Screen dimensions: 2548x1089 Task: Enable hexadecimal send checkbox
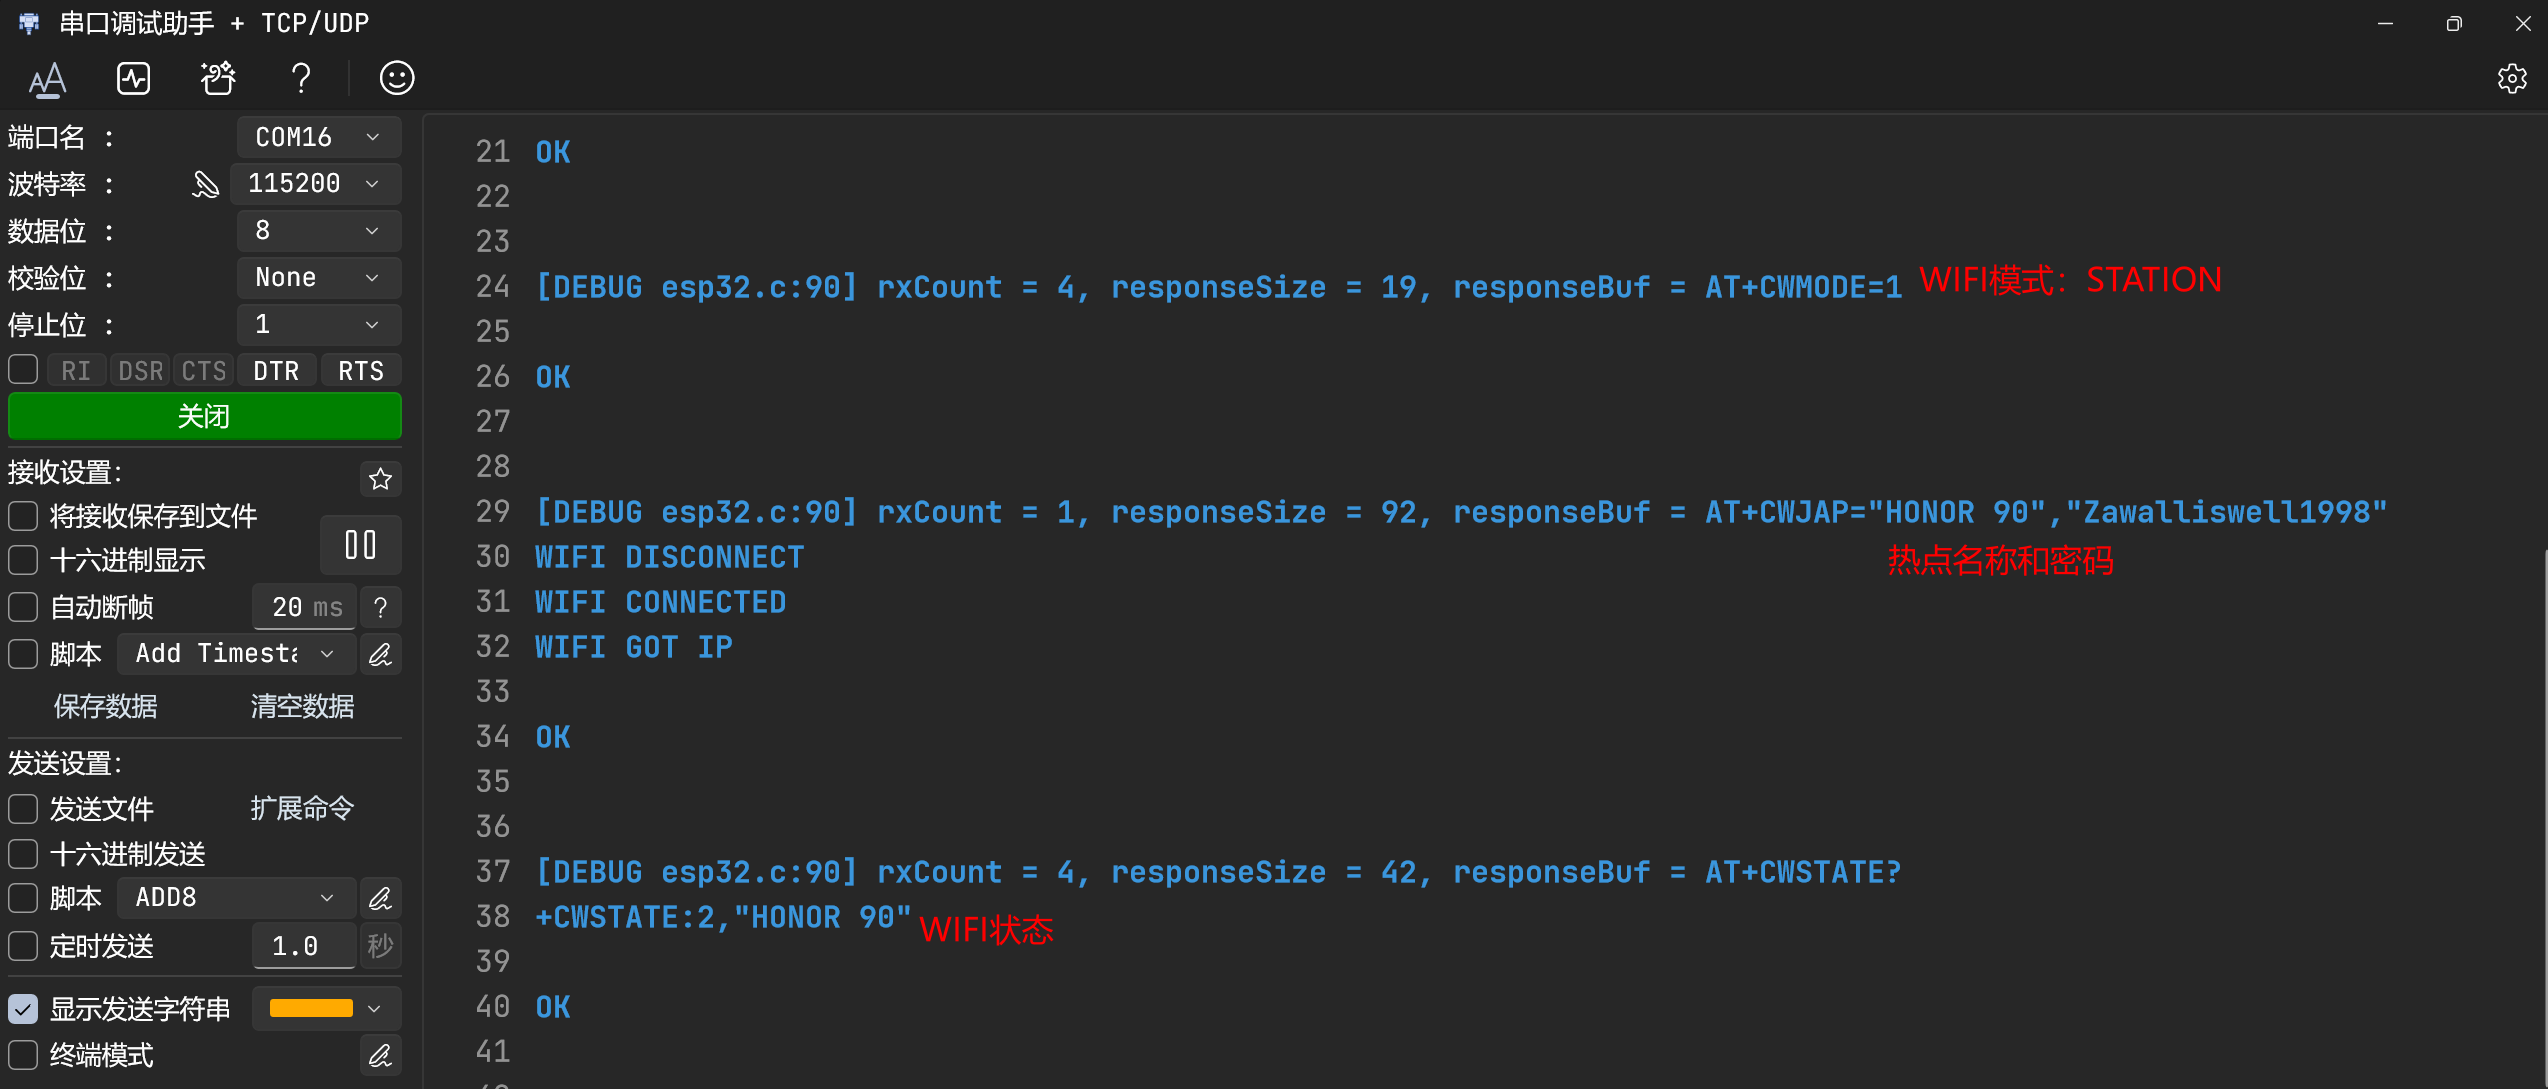pos(23,854)
